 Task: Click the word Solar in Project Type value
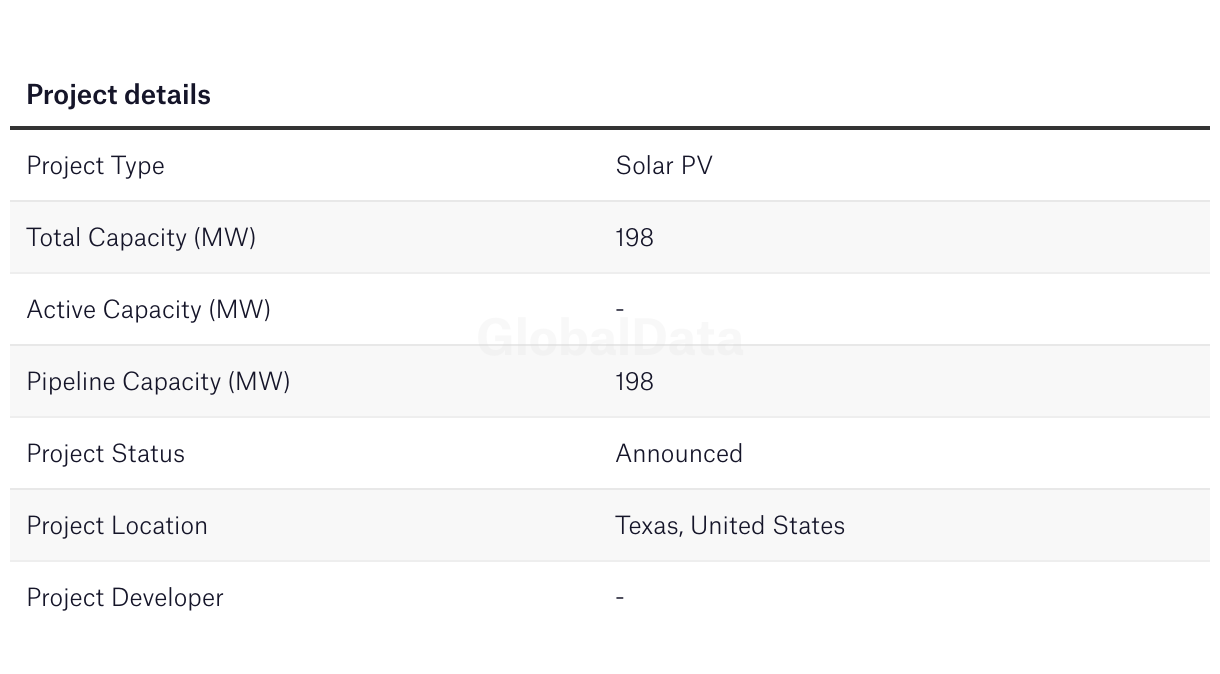coord(644,166)
